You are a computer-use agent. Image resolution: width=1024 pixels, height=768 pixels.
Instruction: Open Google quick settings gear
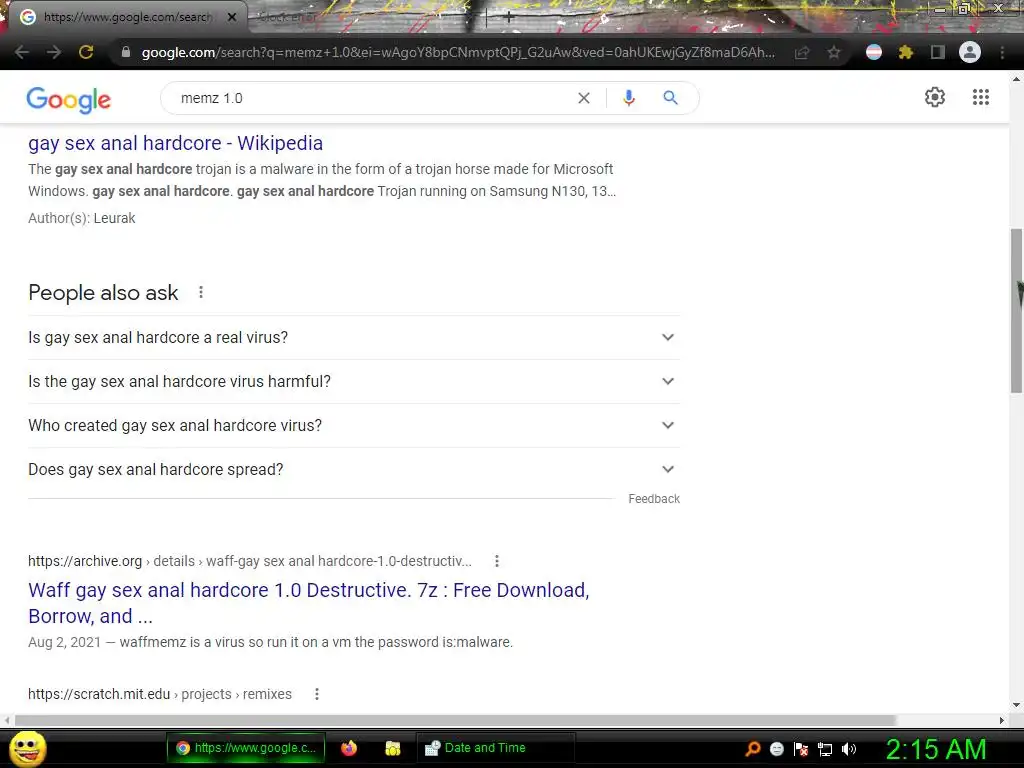935,97
